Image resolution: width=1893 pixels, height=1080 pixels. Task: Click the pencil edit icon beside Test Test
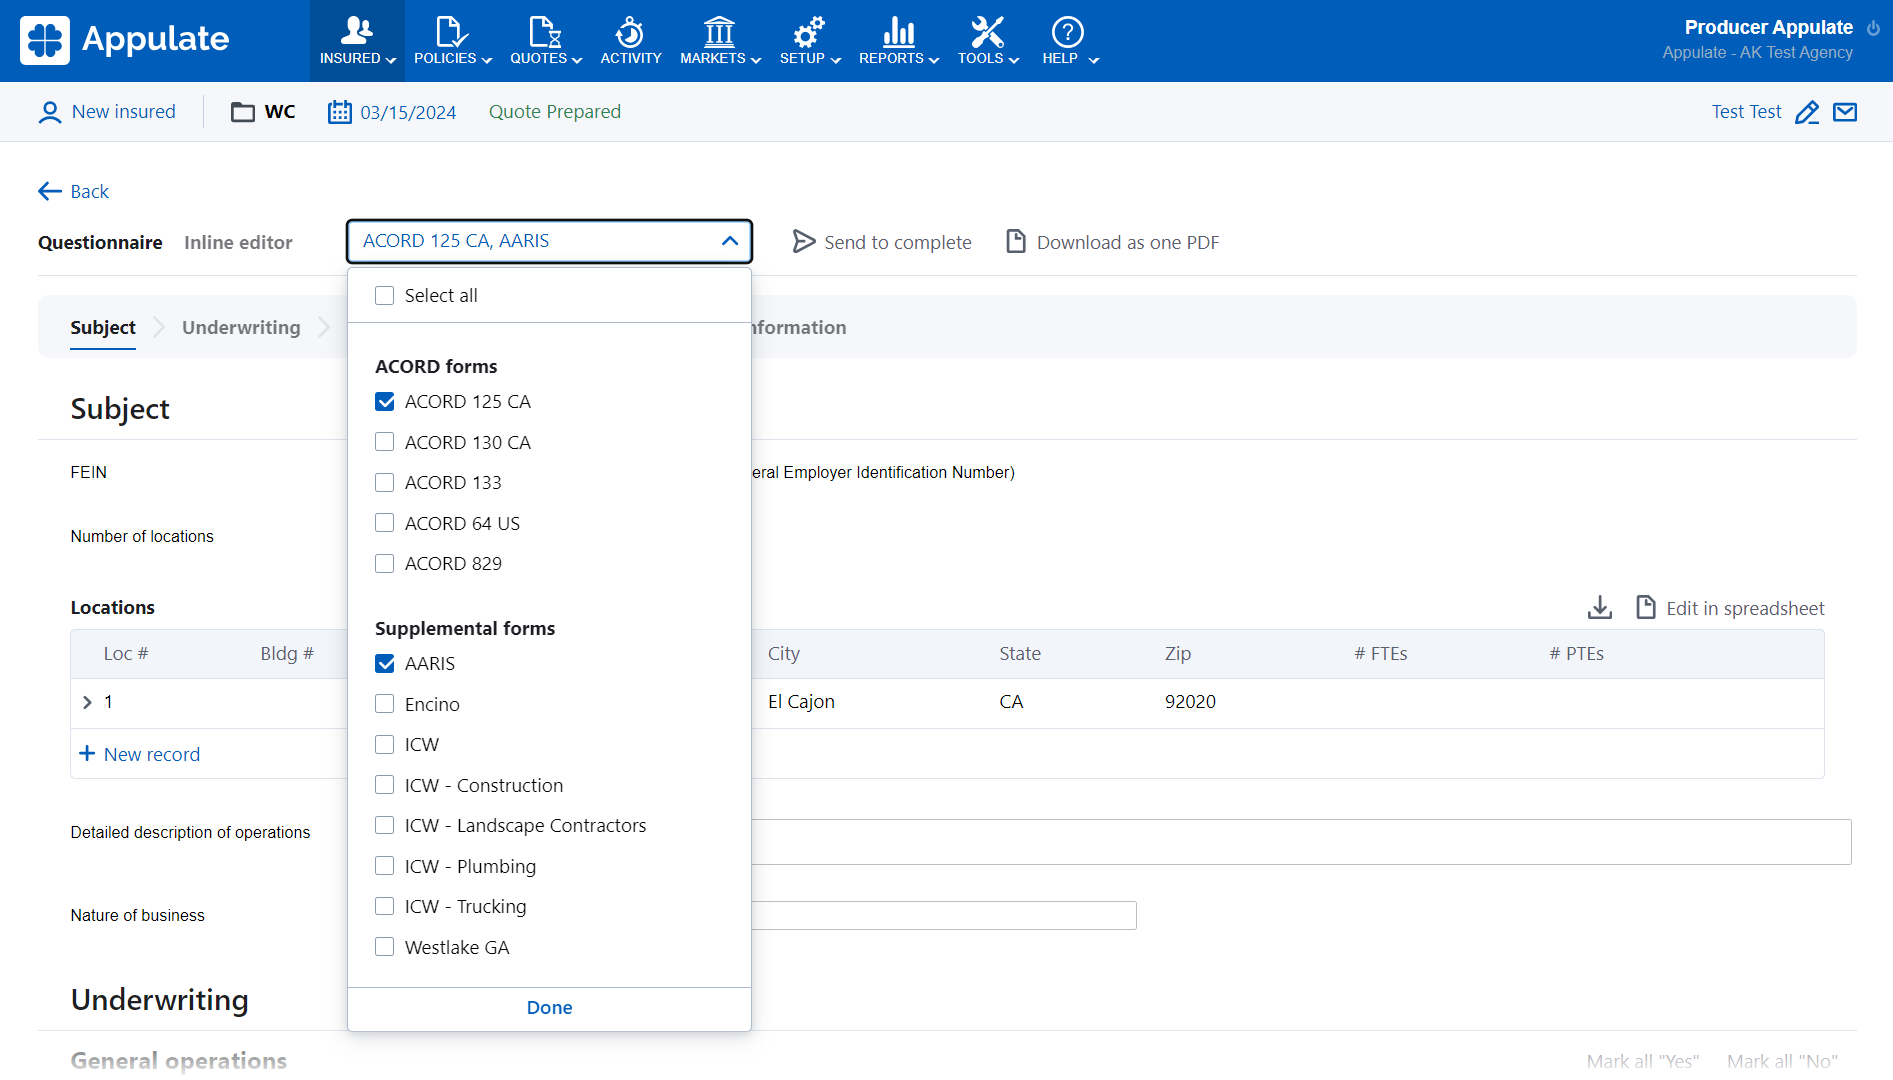pyautogui.click(x=1806, y=113)
